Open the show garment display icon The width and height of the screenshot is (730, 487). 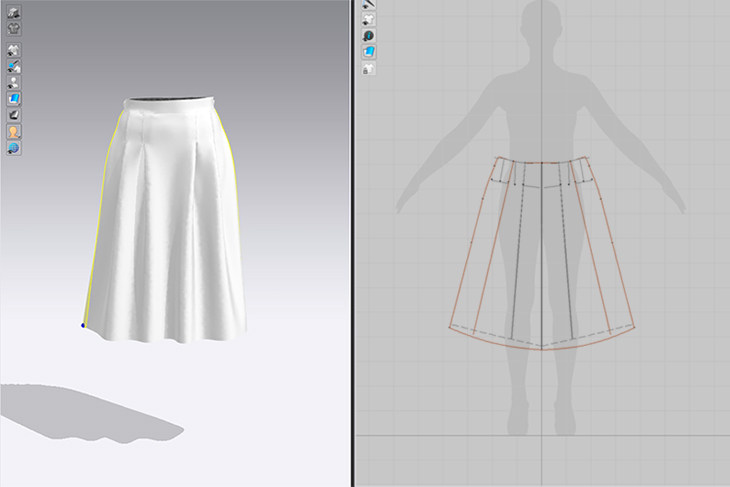point(14,51)
